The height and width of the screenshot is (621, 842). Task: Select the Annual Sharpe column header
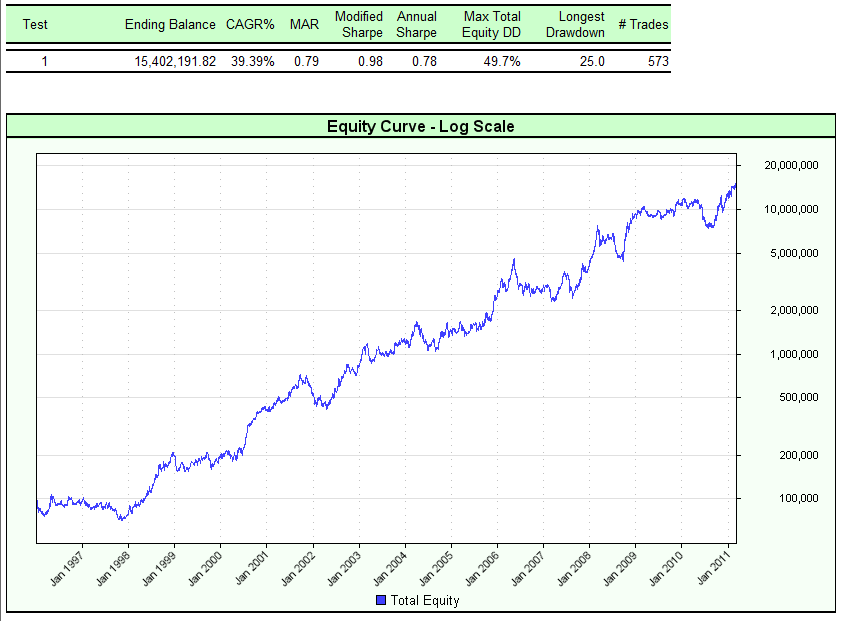[416, 25]
